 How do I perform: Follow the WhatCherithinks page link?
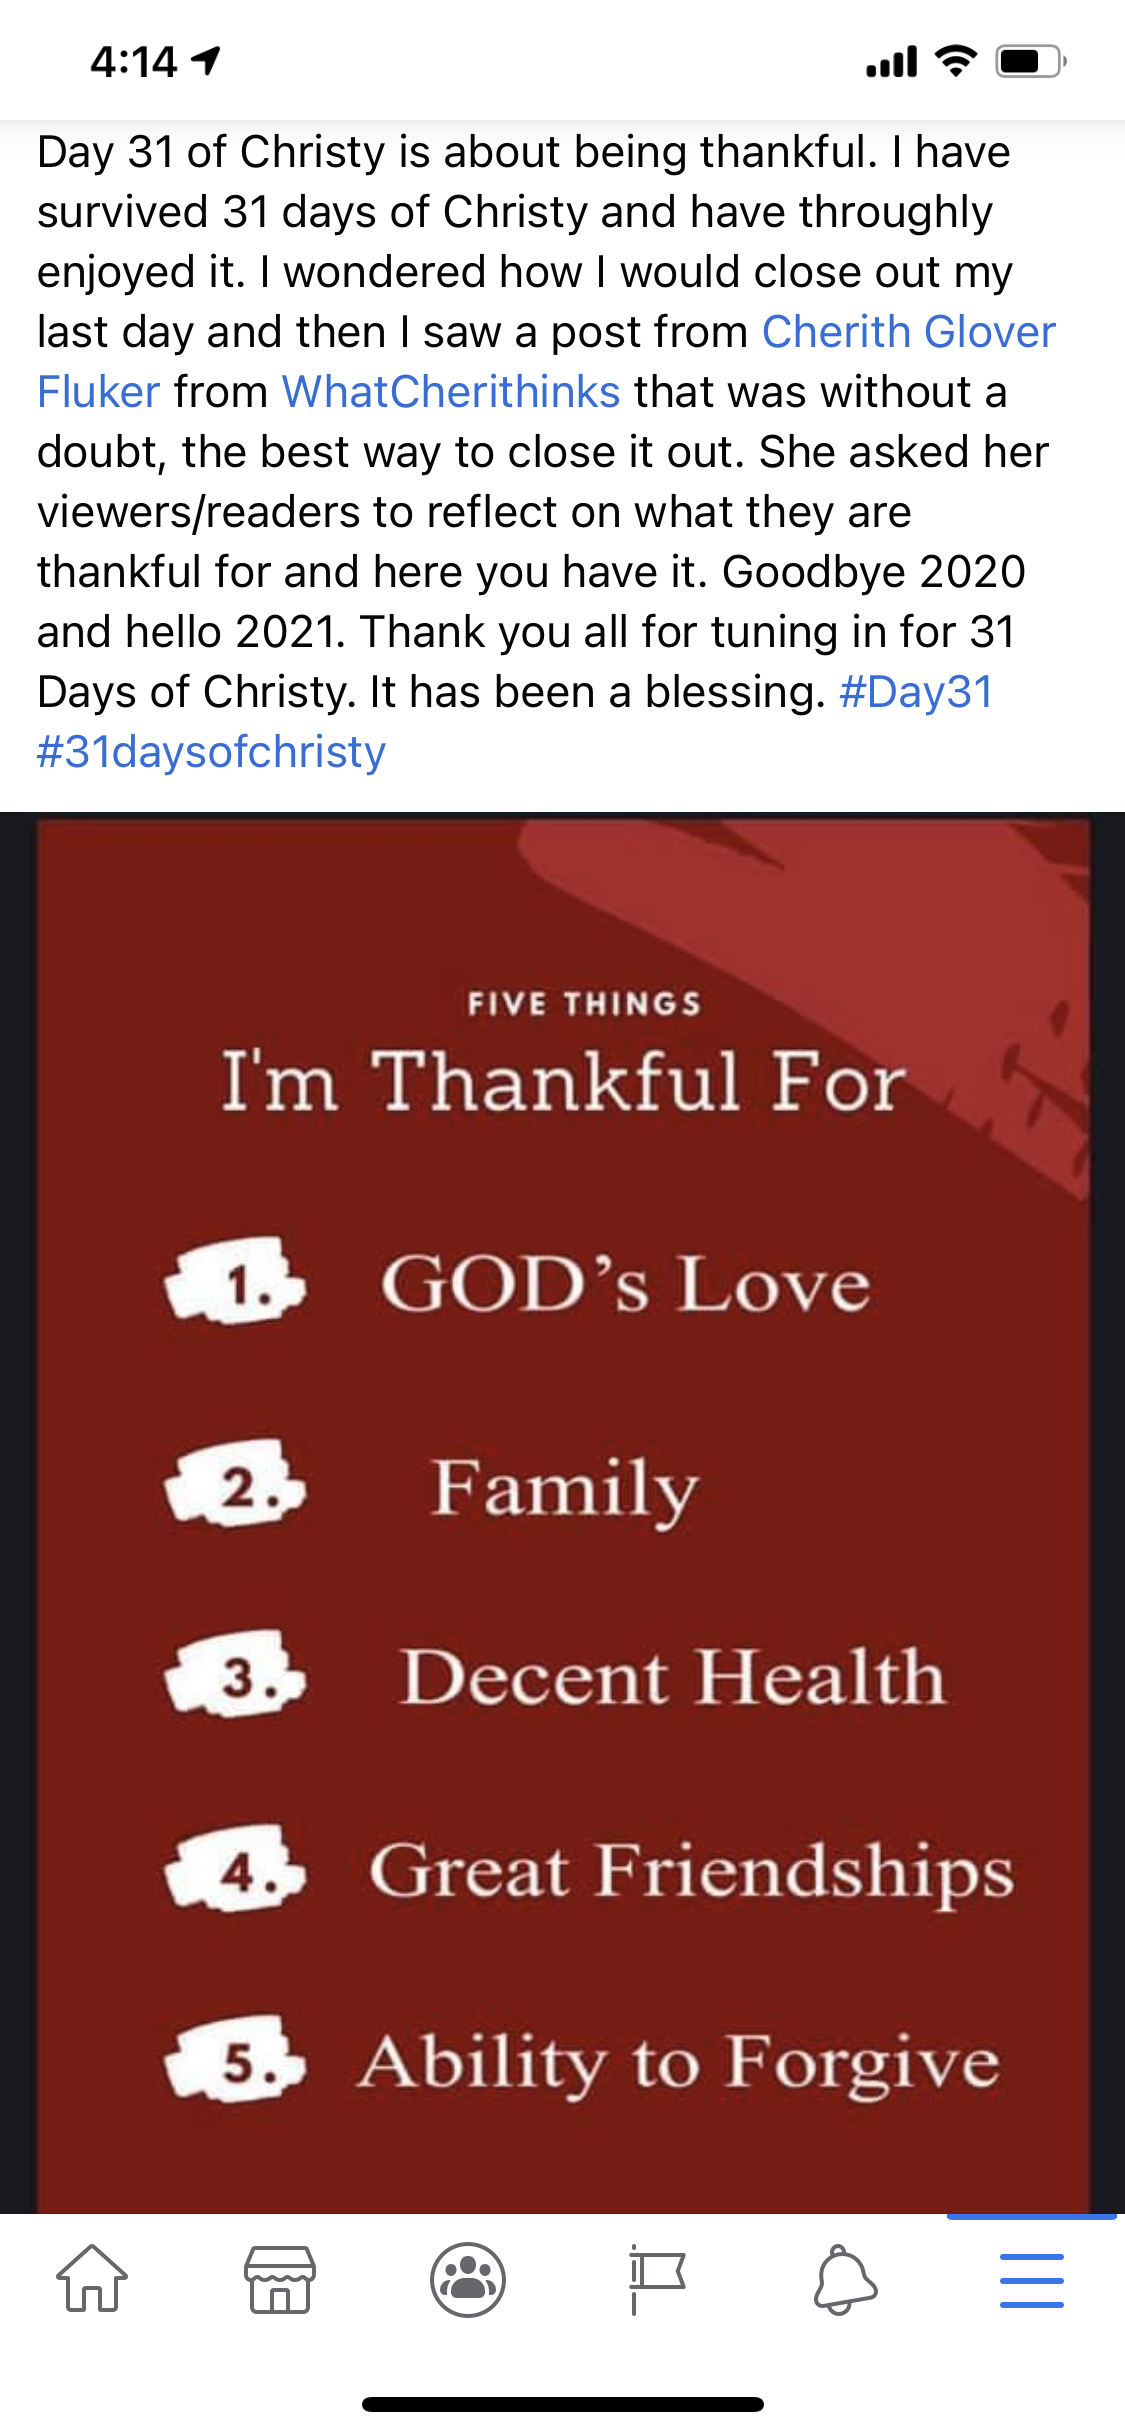pos(451,392)
